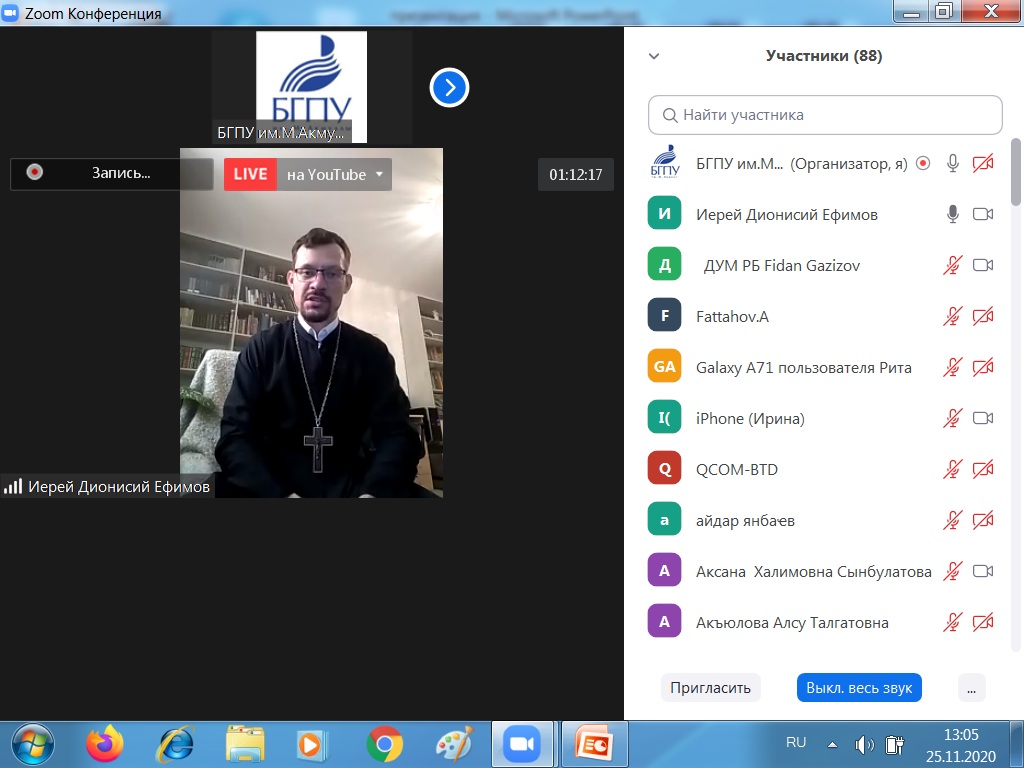Viewport: 1024px width, 768px height.
Task: Click the Найти участника search field
Action: coord(825,115)
